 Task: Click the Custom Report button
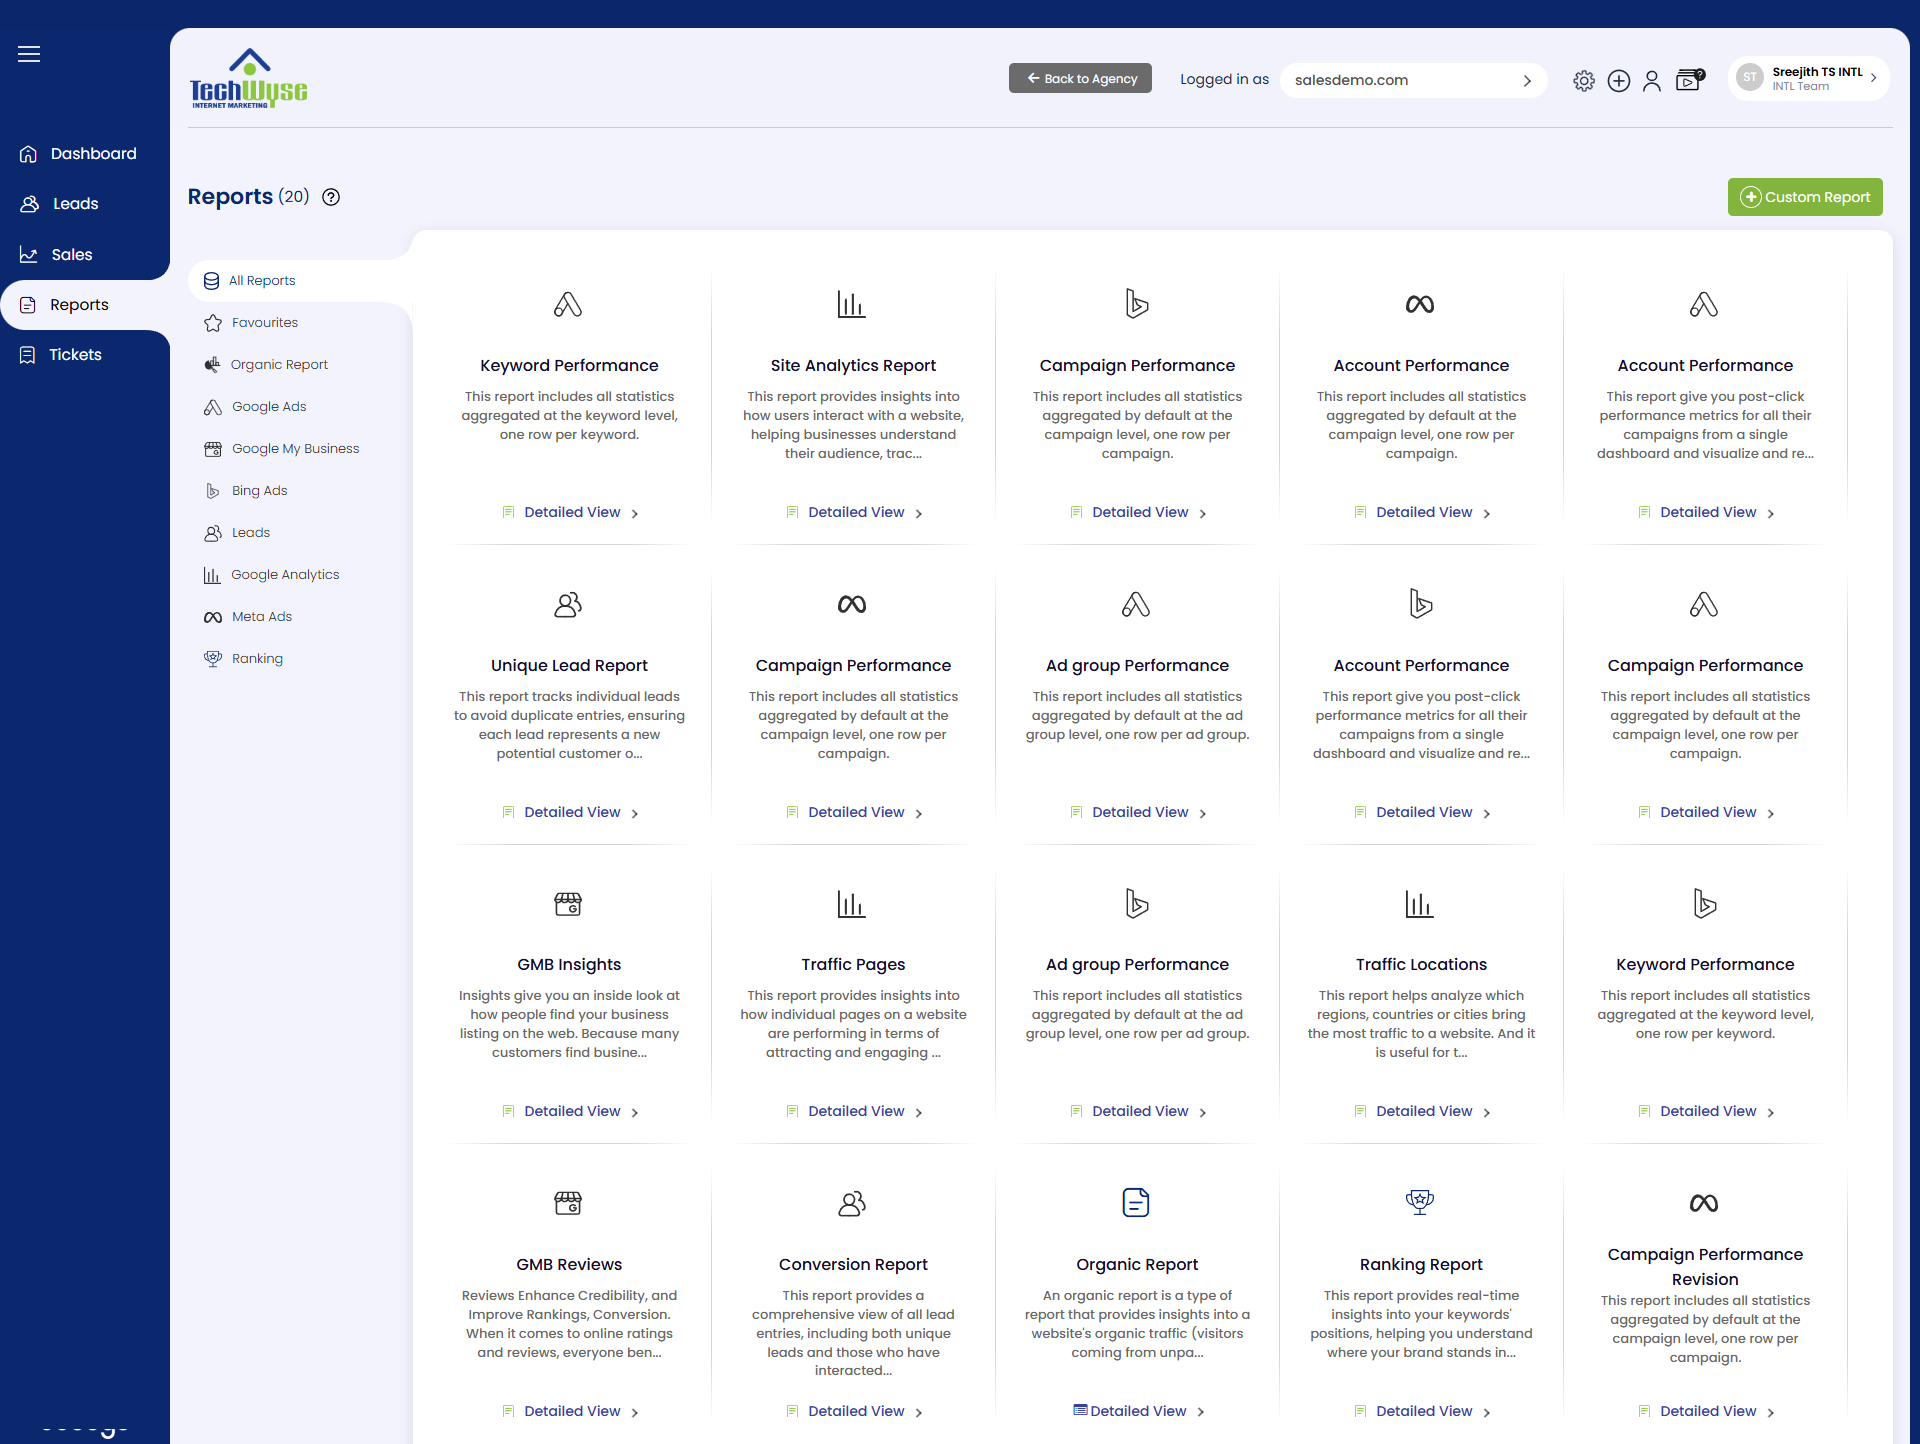pos(1805,197)
